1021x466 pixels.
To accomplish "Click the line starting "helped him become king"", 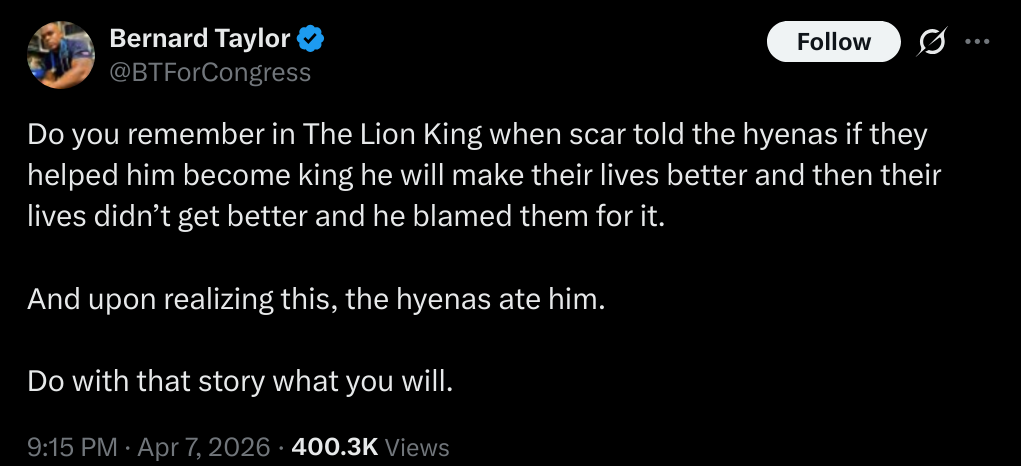I will point(484,175).
